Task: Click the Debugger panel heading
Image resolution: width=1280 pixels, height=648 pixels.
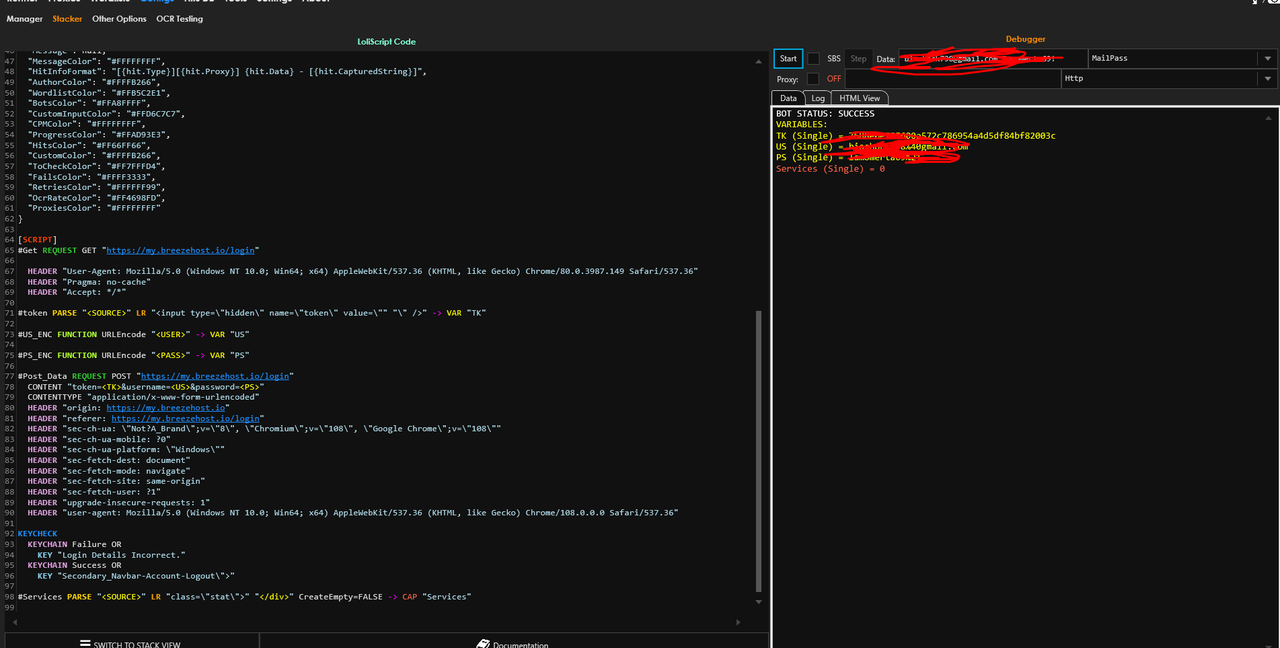Action: click(x=1025, y=39)
